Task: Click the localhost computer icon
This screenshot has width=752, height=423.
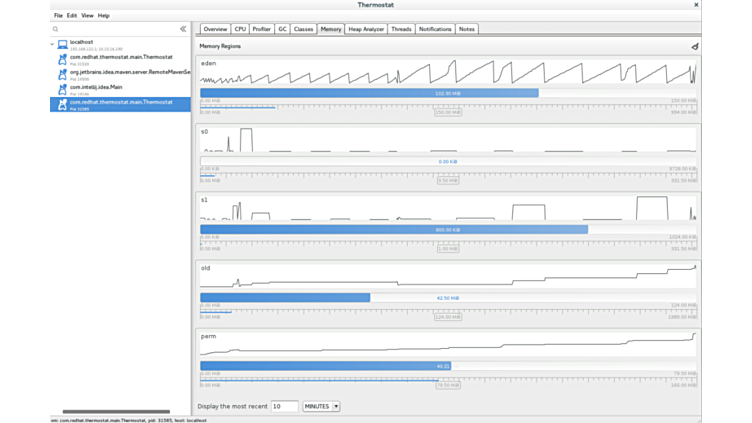Action: tap(62, 45)
